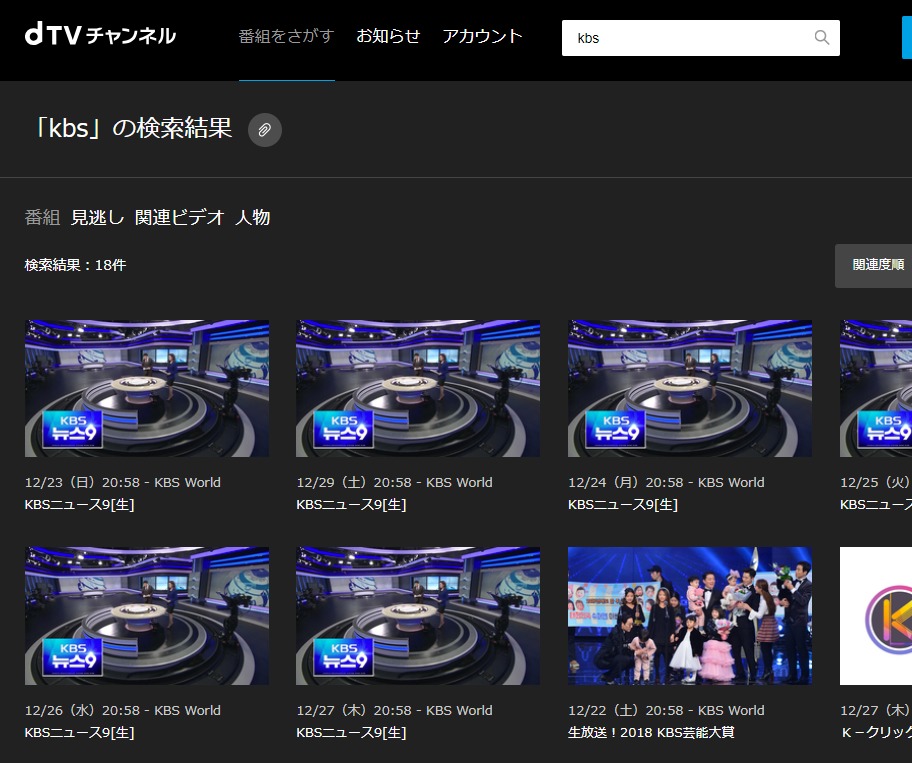This screenshot has height=763, width=912.
Task: Switch to the 見逃し tab
Action: (97, 218)
